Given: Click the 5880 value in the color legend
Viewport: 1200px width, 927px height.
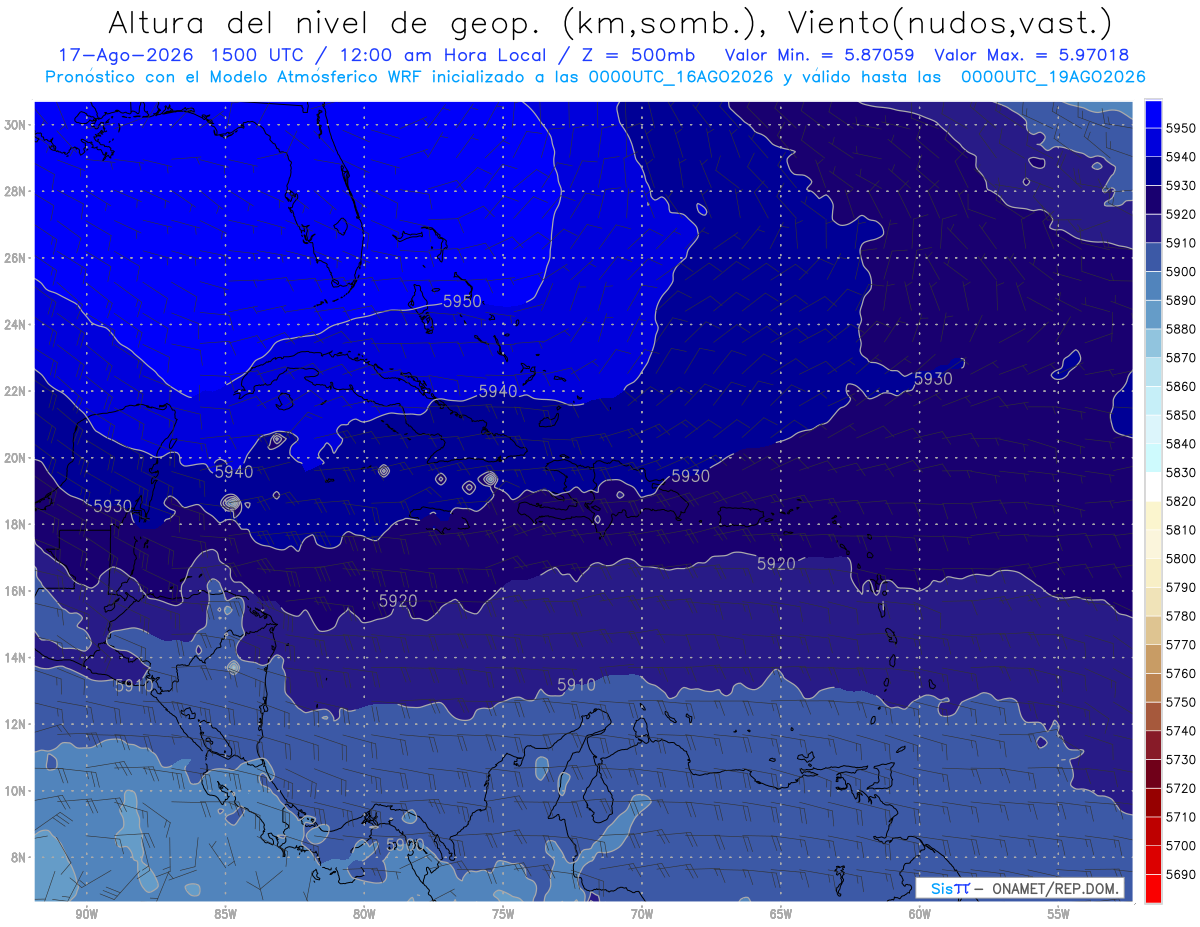Looking at the screenshot, I should (x=1181, y=329).
